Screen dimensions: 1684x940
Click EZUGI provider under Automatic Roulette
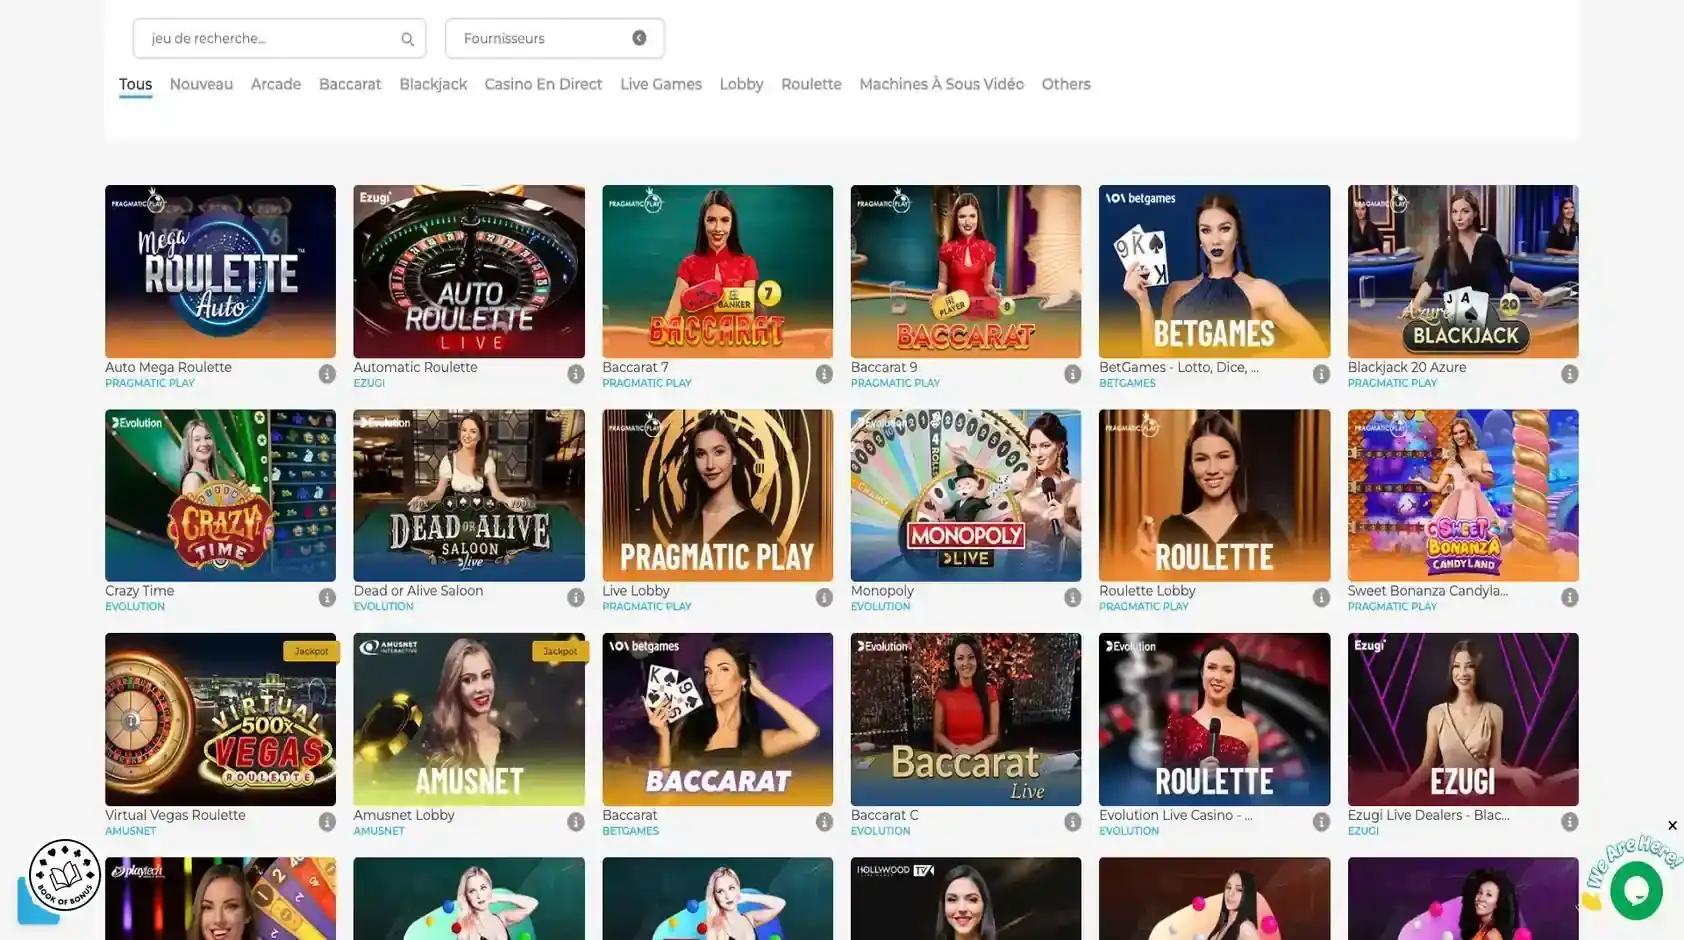click(x=369, y=383)
